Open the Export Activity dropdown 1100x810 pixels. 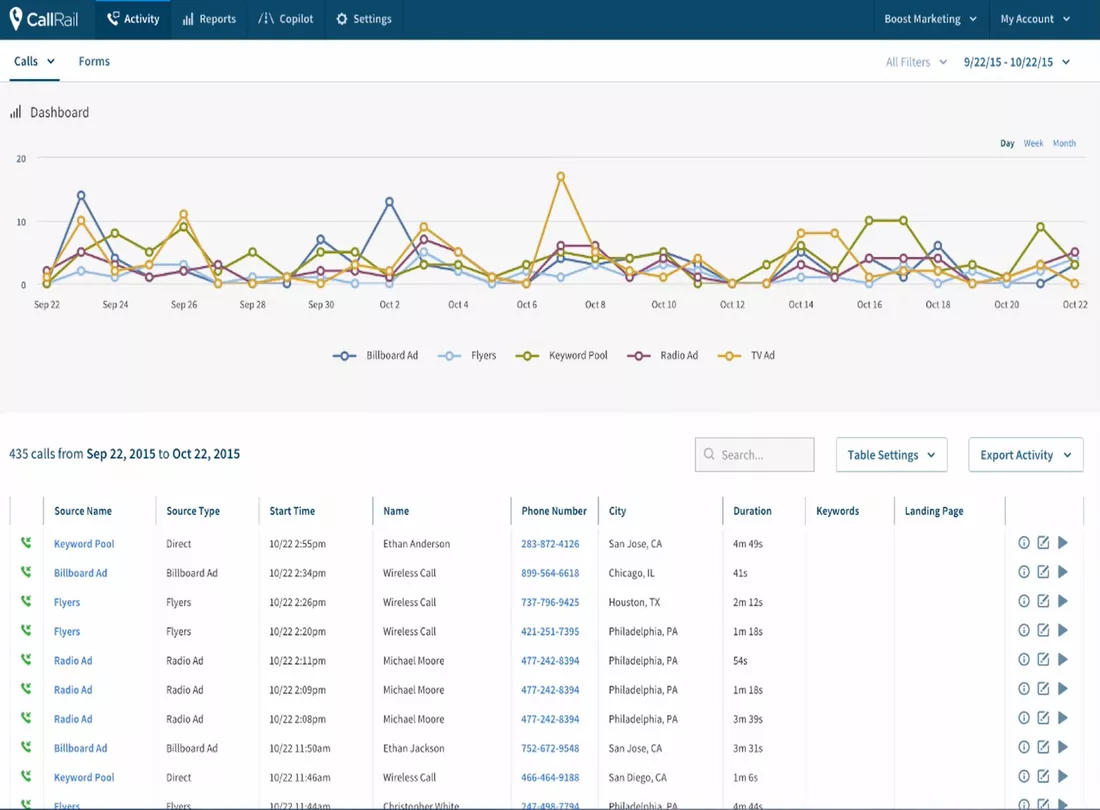(1025, 455)
